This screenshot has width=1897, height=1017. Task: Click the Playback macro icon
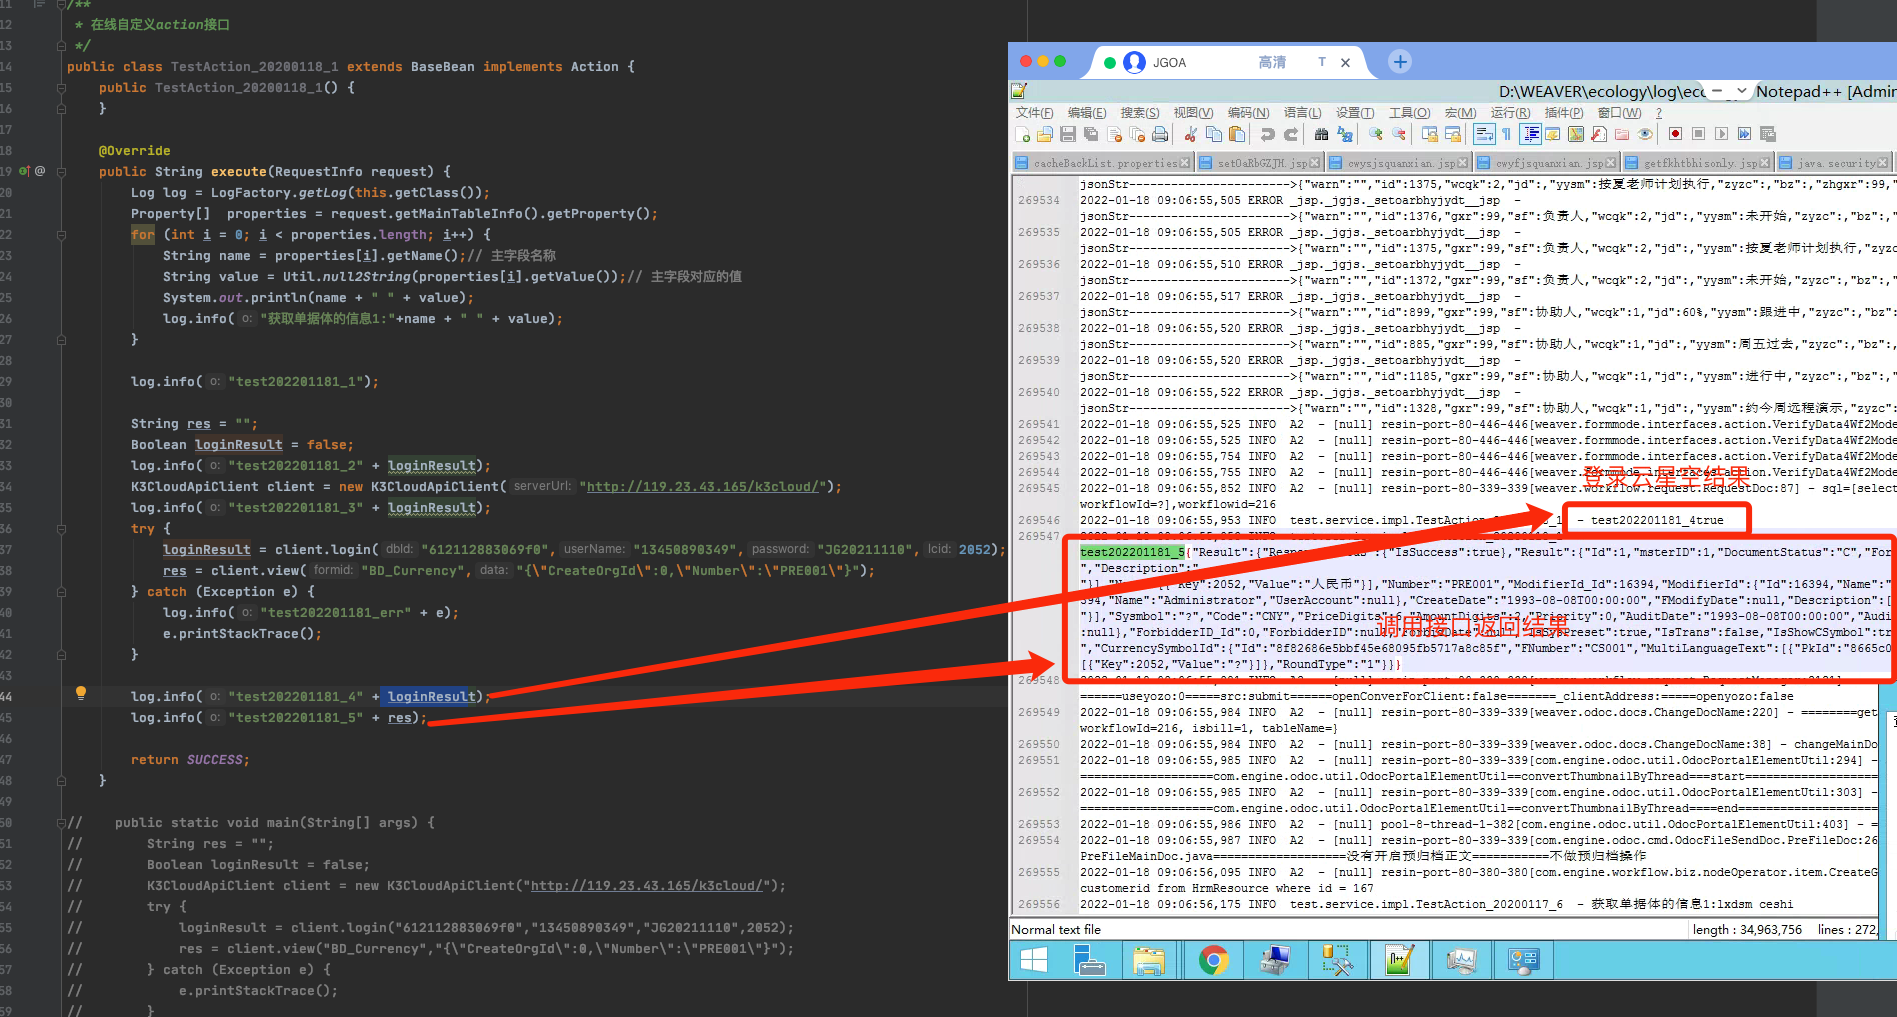pos(1721,134)
